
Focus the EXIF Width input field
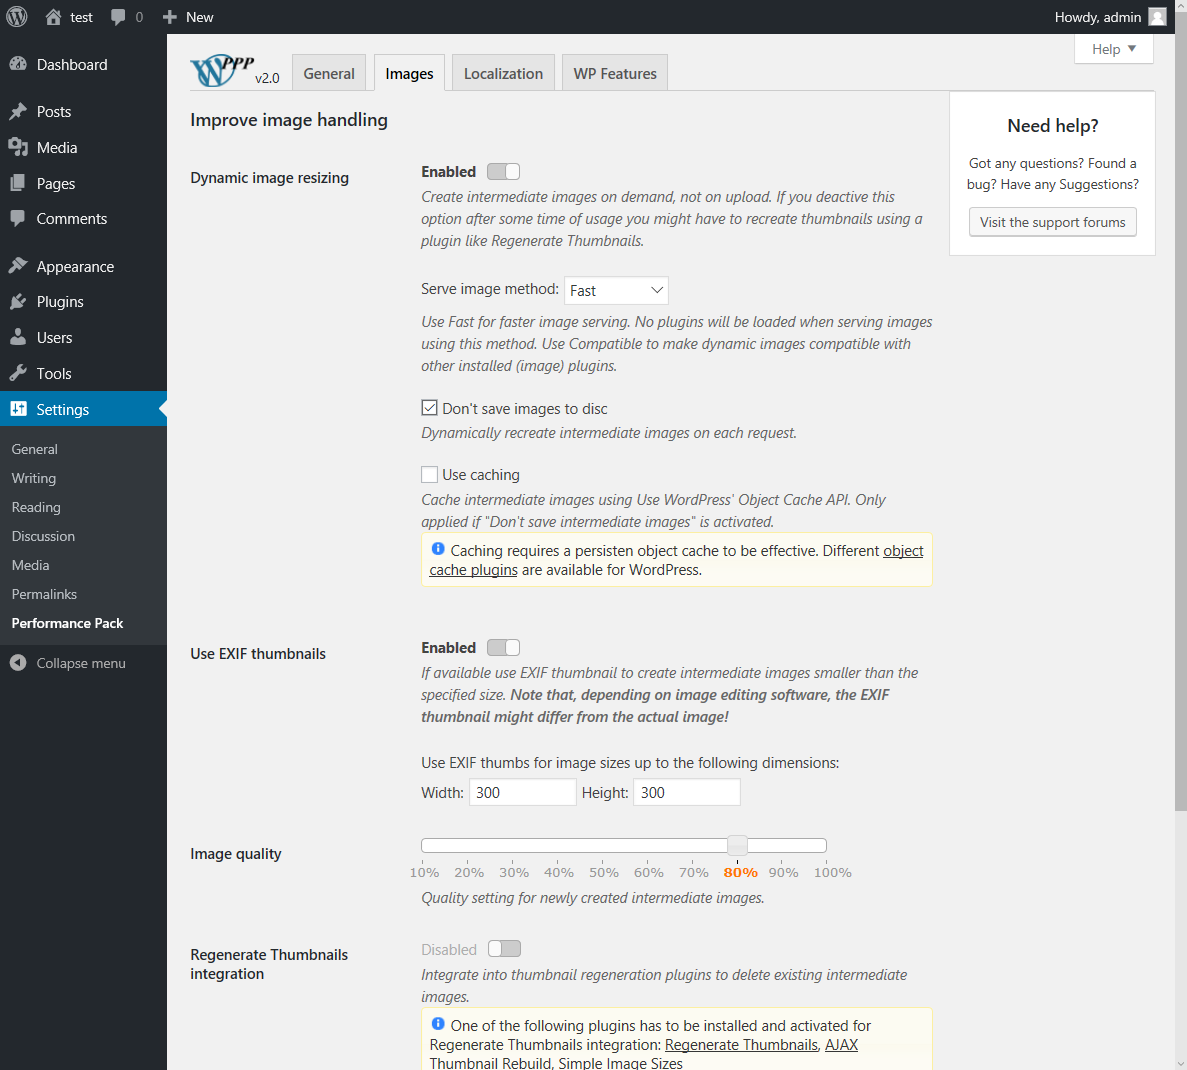522,792
